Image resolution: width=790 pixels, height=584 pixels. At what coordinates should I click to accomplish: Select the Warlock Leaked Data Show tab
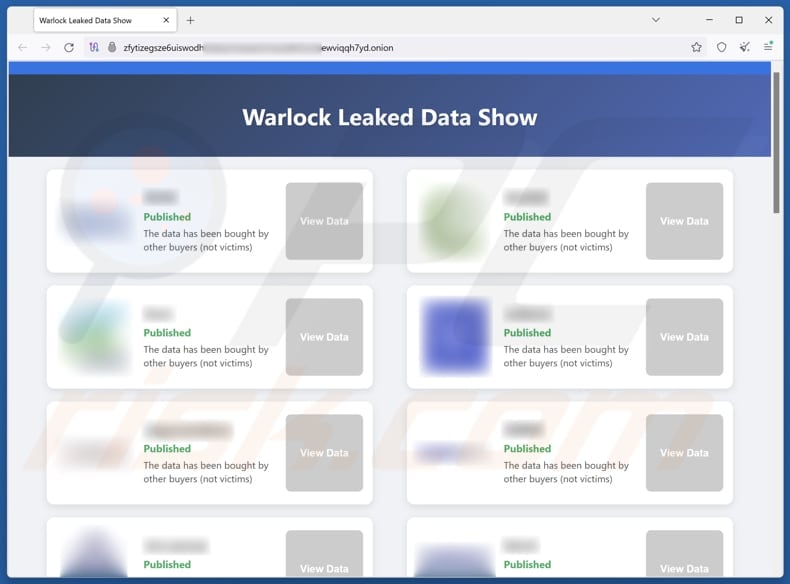tap(90, 20)
